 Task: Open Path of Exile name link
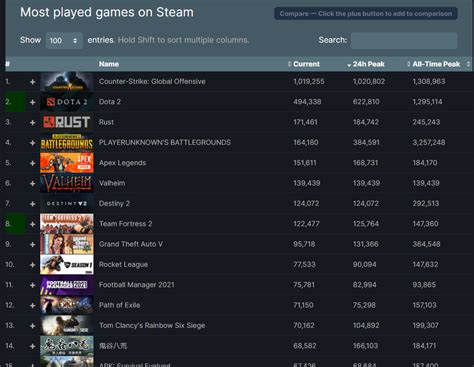pos(119,305)
